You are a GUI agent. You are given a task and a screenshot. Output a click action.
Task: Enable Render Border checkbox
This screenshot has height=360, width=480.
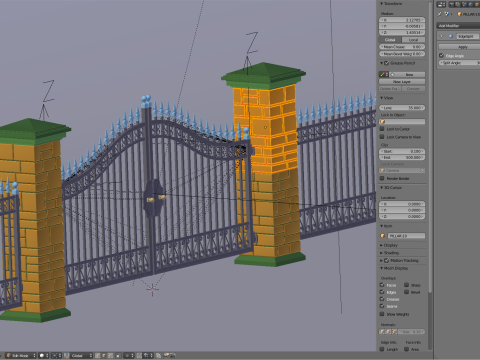382,178
